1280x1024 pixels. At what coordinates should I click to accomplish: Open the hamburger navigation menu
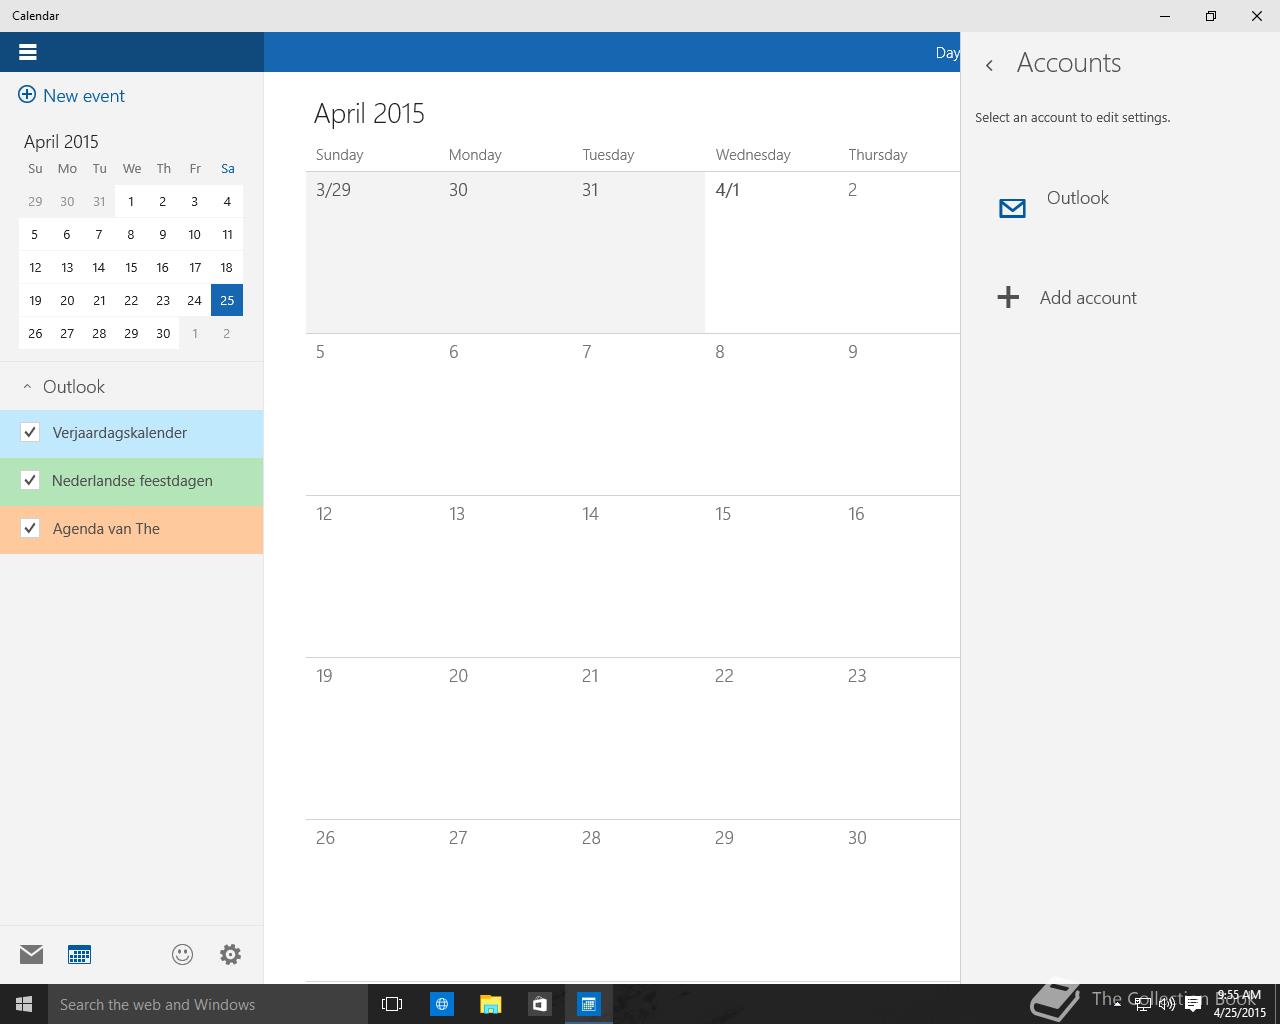coord(28,52)
